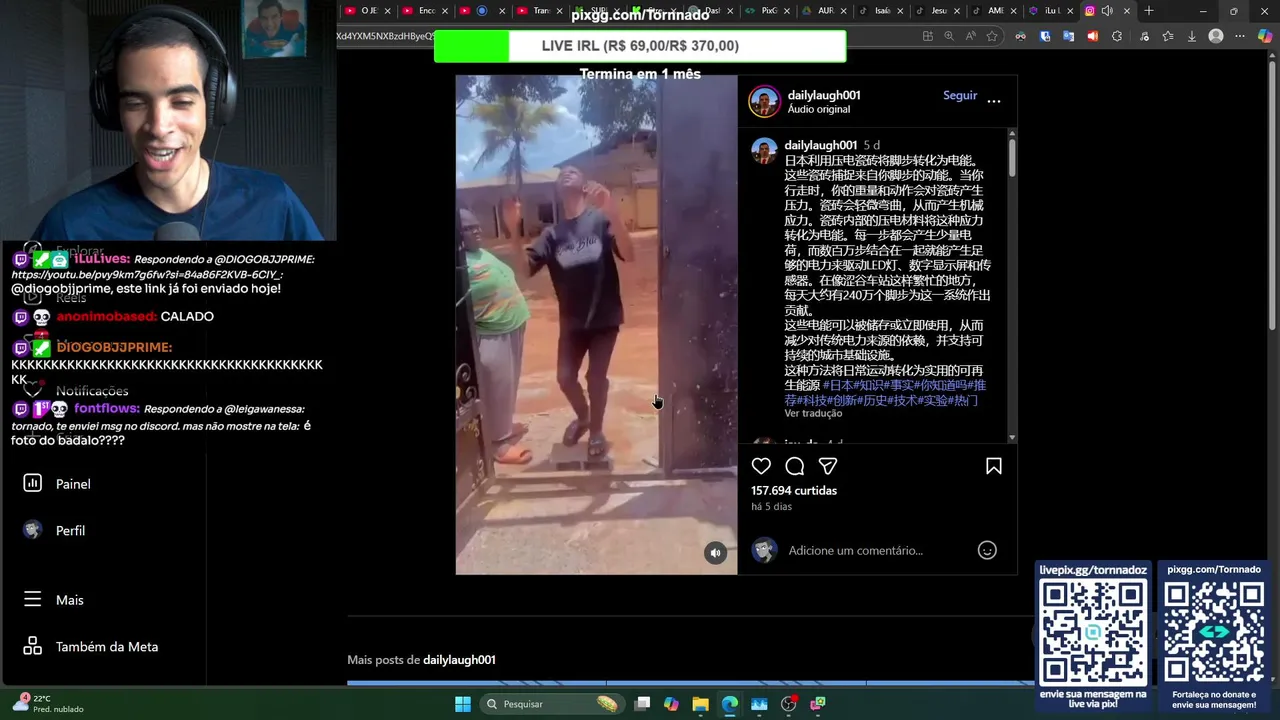Click the Ver tradução link
This screenshot has height=720, width=1280.
(x=813, y=413)
